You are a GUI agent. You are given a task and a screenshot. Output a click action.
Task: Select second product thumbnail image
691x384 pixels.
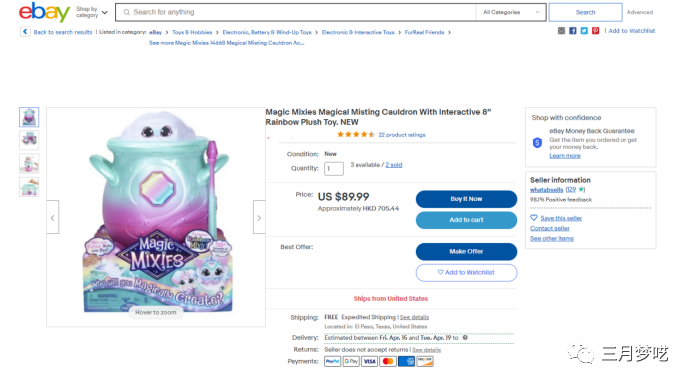point(29,140)
